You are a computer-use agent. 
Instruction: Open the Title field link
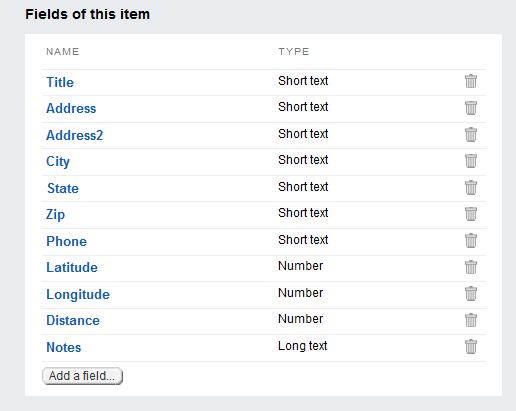click(60, 82)
